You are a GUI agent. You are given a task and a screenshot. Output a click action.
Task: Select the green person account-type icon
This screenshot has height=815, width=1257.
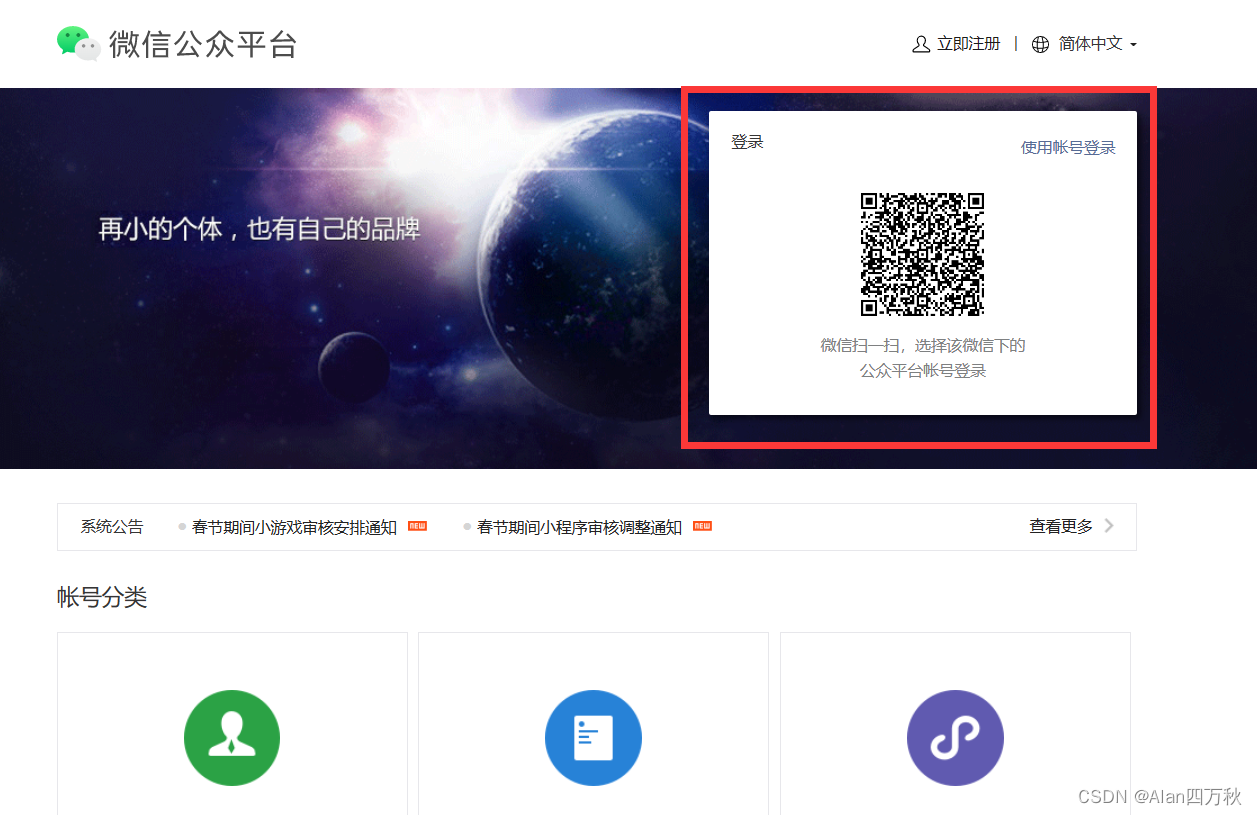point(232,739)
